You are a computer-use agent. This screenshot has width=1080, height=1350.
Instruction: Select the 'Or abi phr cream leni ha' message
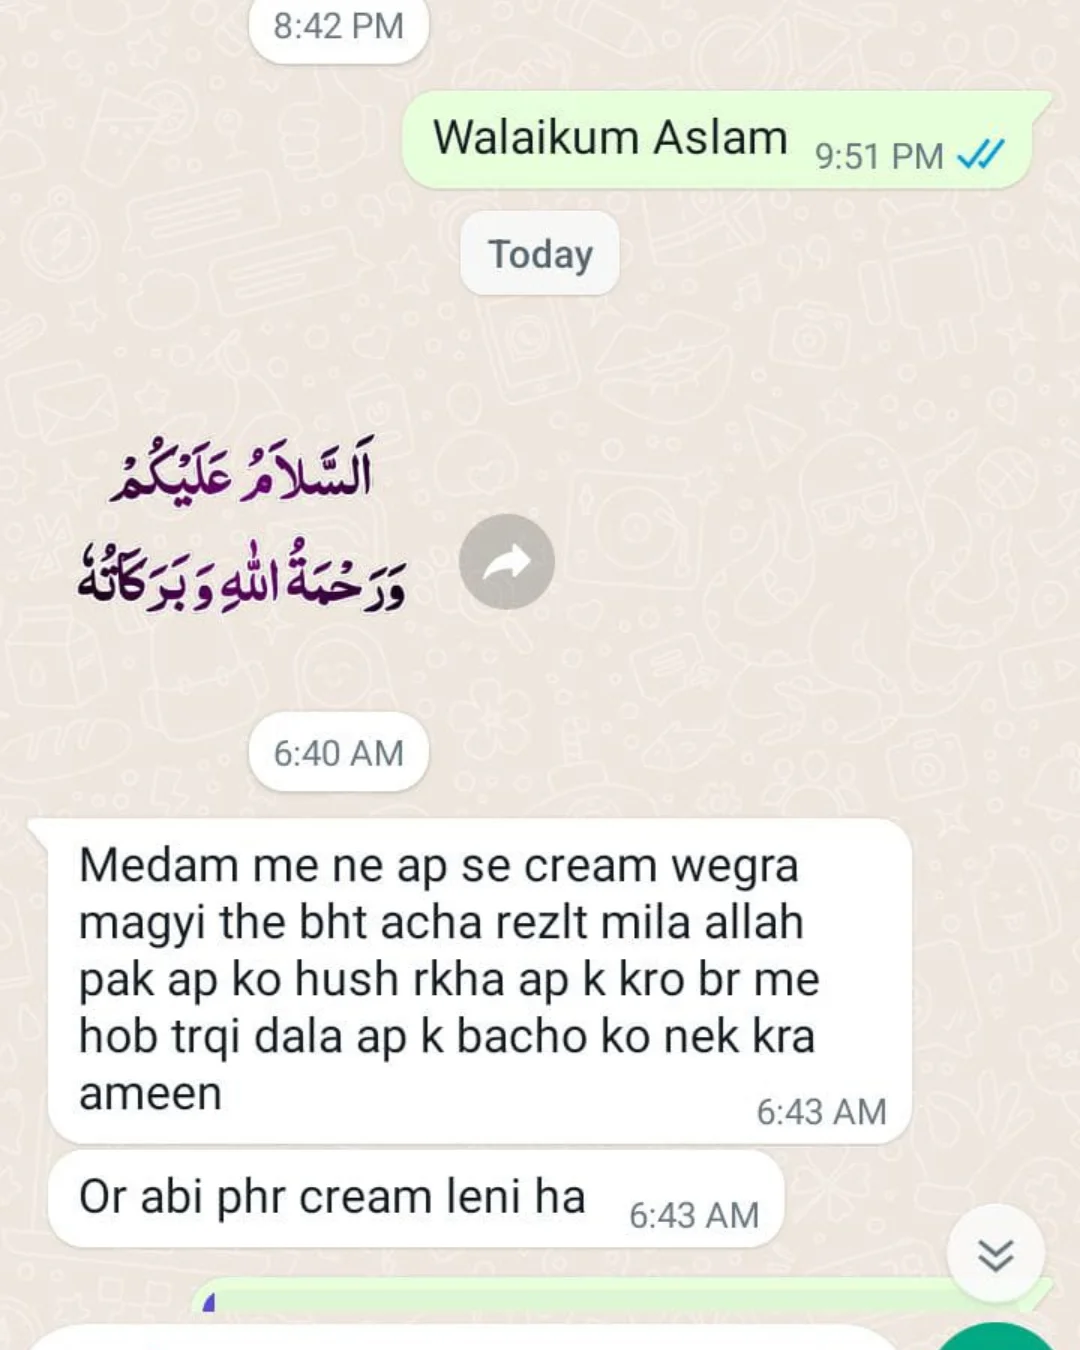pos(415,1198)
